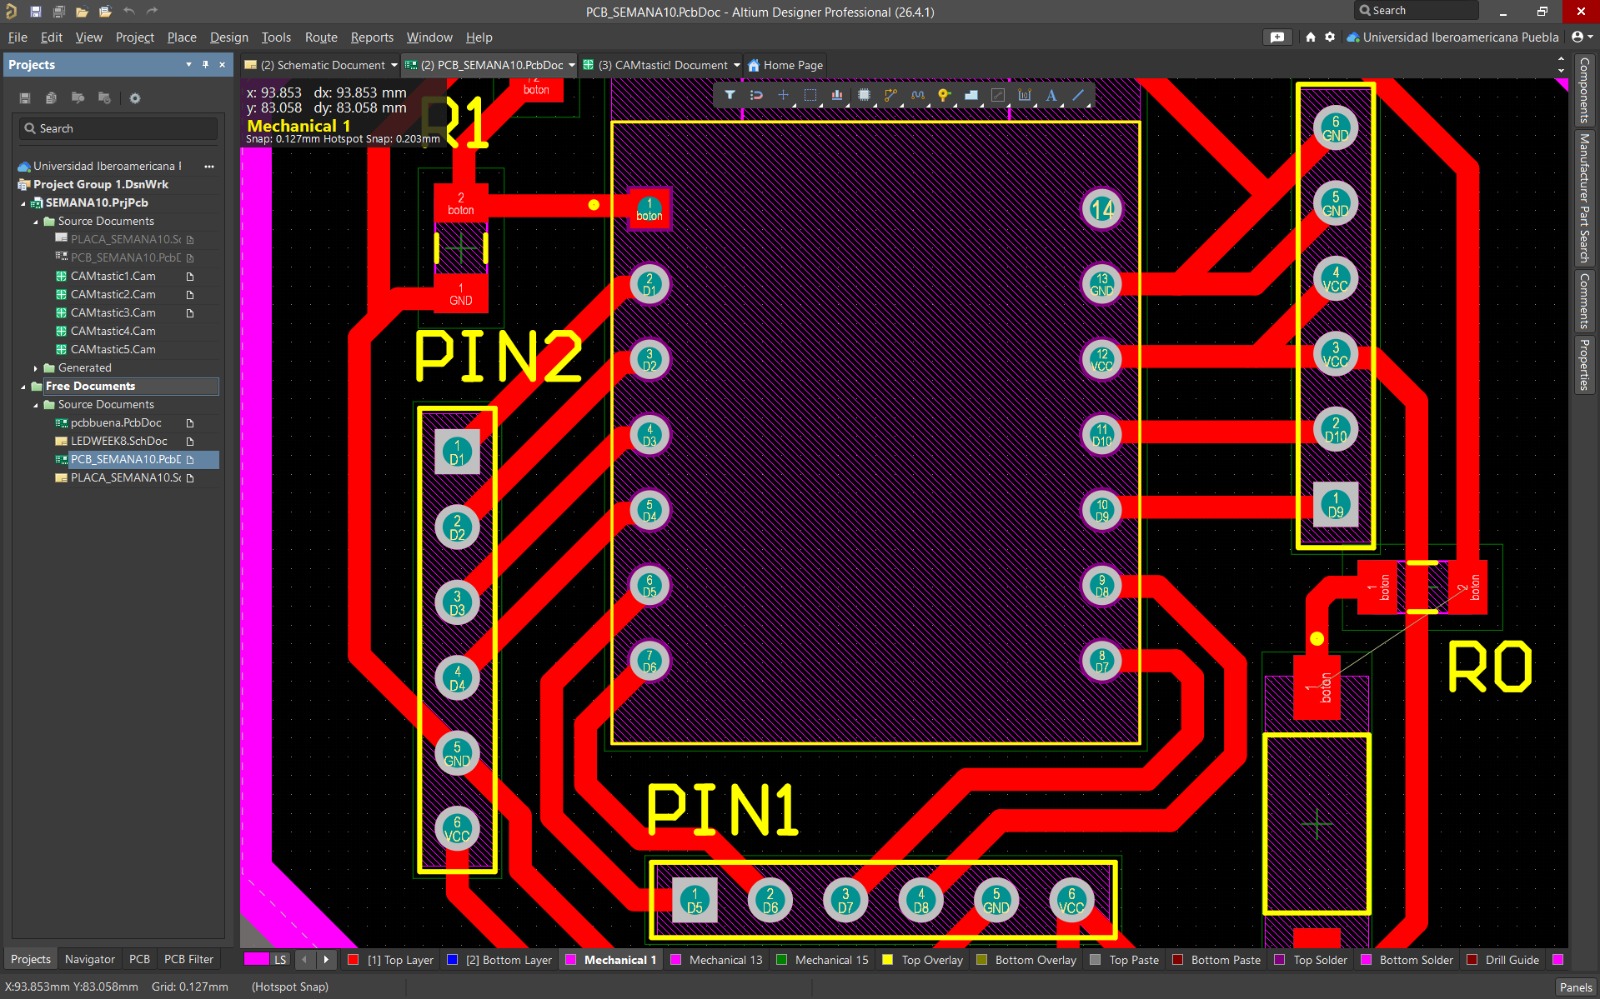Image resolution: width=1600 pixels, height=999 pixels.
Task: Click the Universidad Iberoamericana Puebla workspace button
Action: click(x=1452, y=37)
